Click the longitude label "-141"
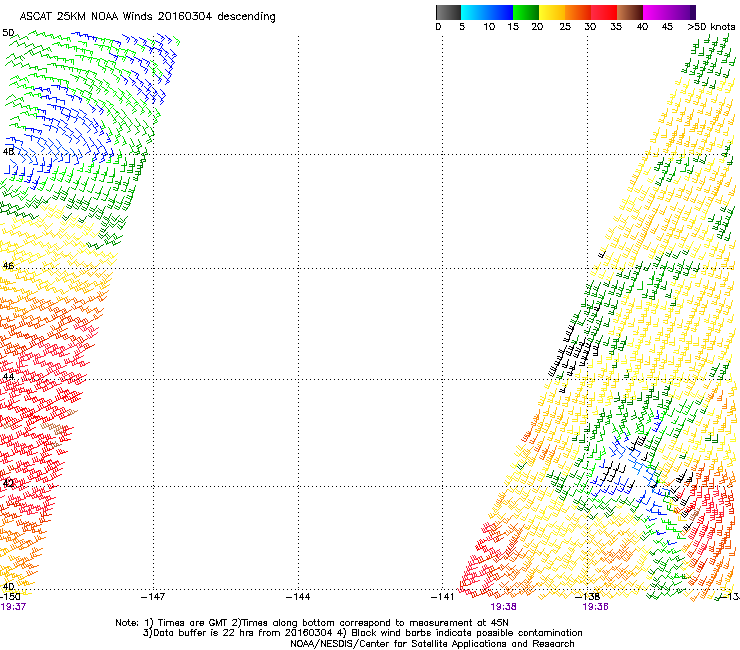Image resolution: width=740 pixels, height=650 pixels. point(443,597)
